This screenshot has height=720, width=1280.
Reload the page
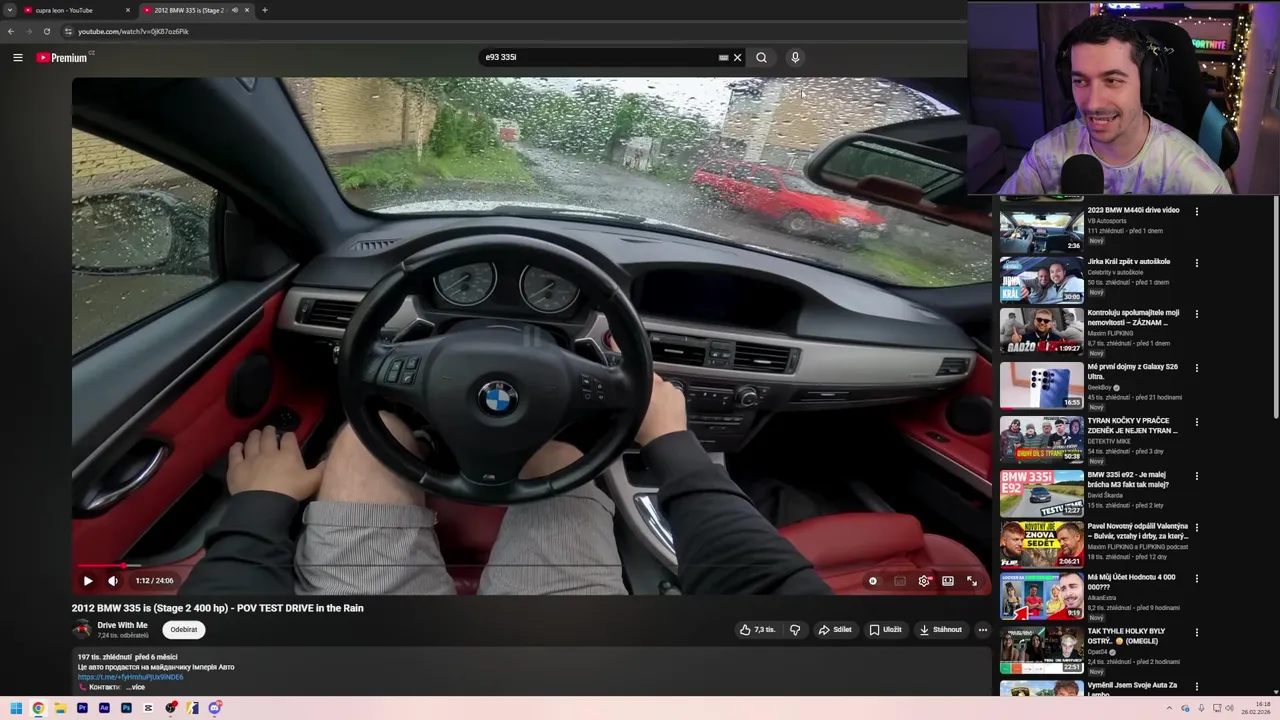click(46, 31)
